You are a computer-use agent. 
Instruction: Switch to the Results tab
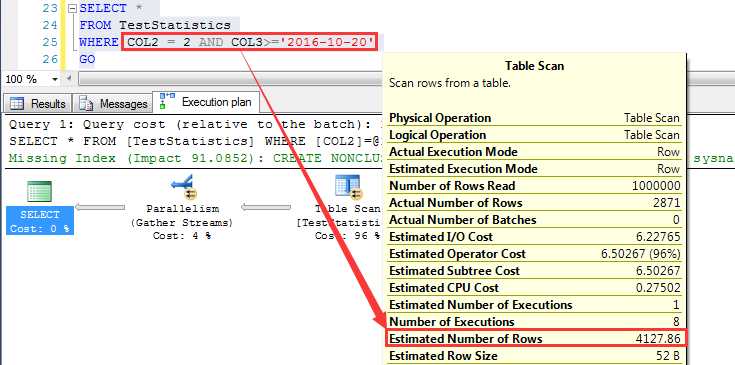click(38, 103)
